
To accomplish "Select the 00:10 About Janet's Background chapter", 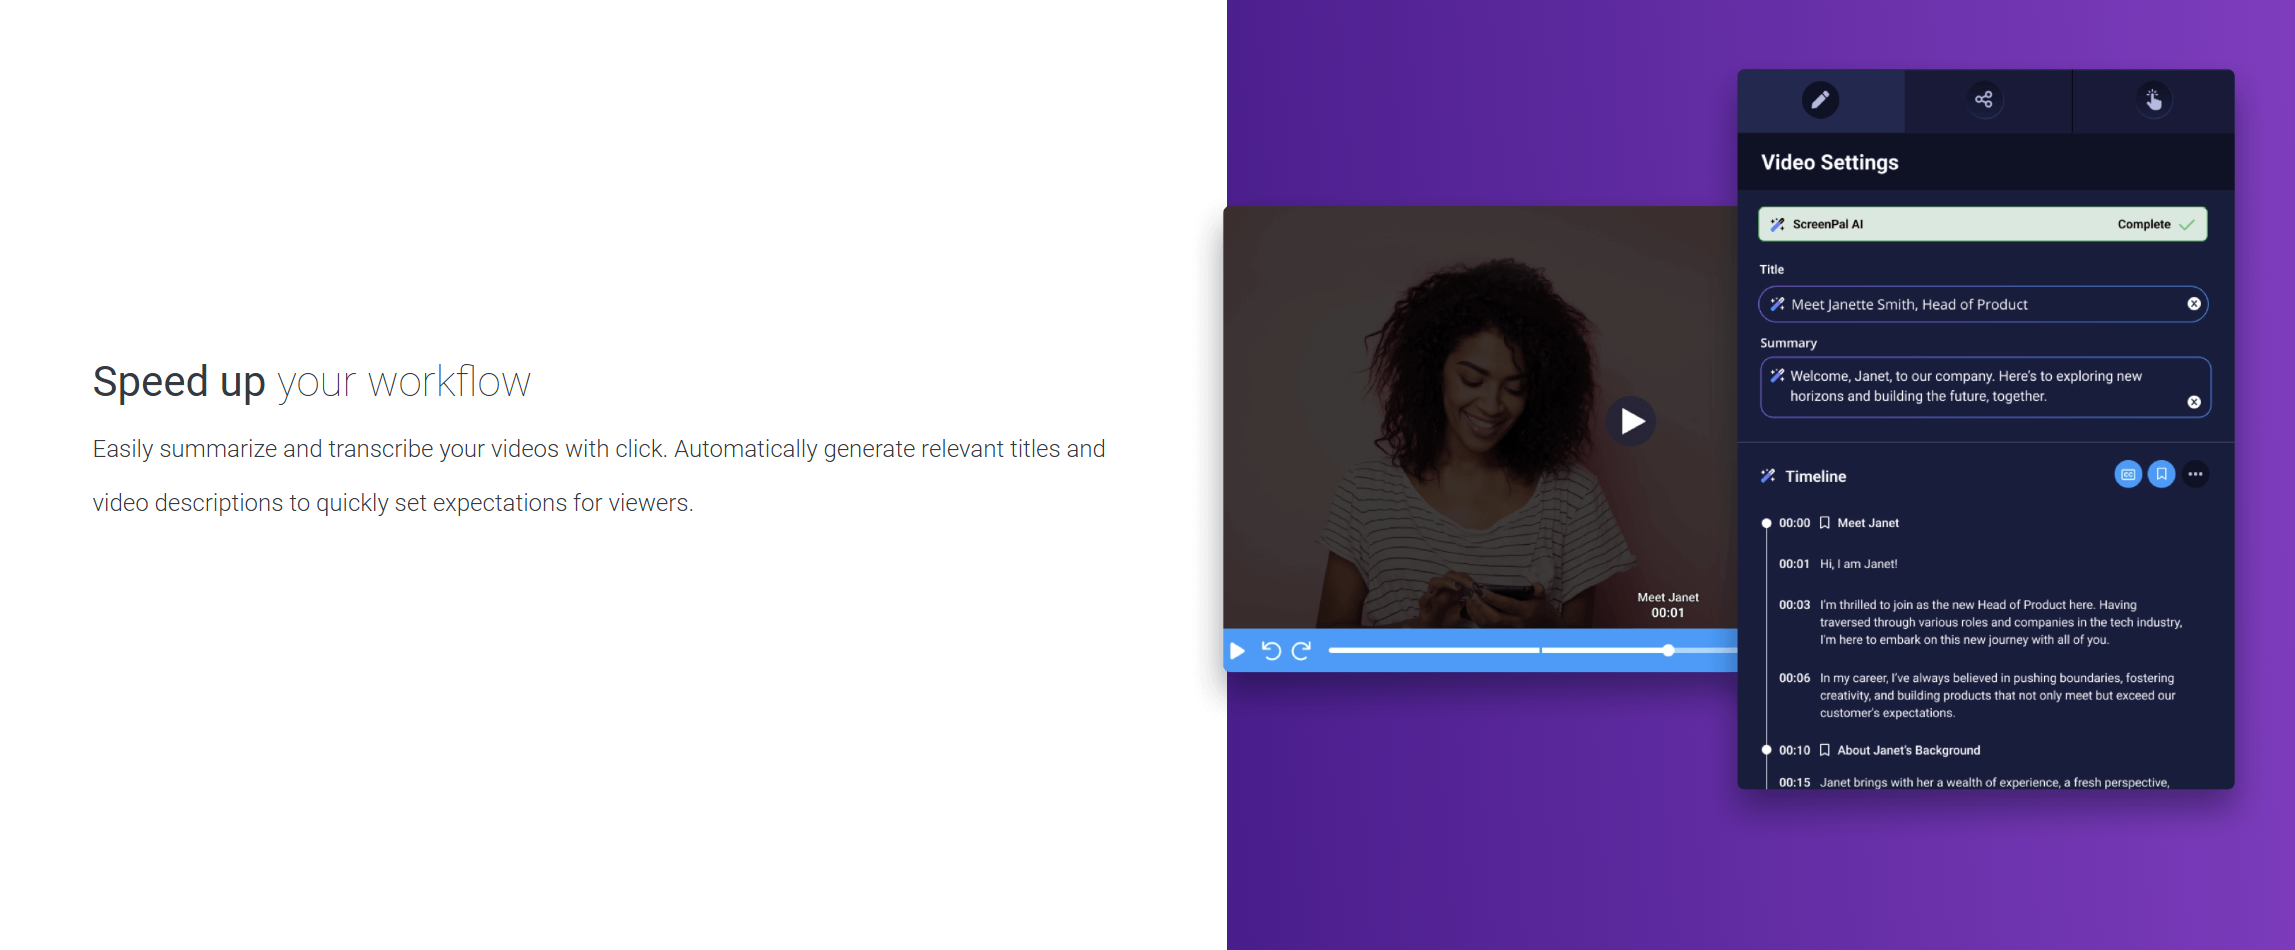I will point(1879,750).
